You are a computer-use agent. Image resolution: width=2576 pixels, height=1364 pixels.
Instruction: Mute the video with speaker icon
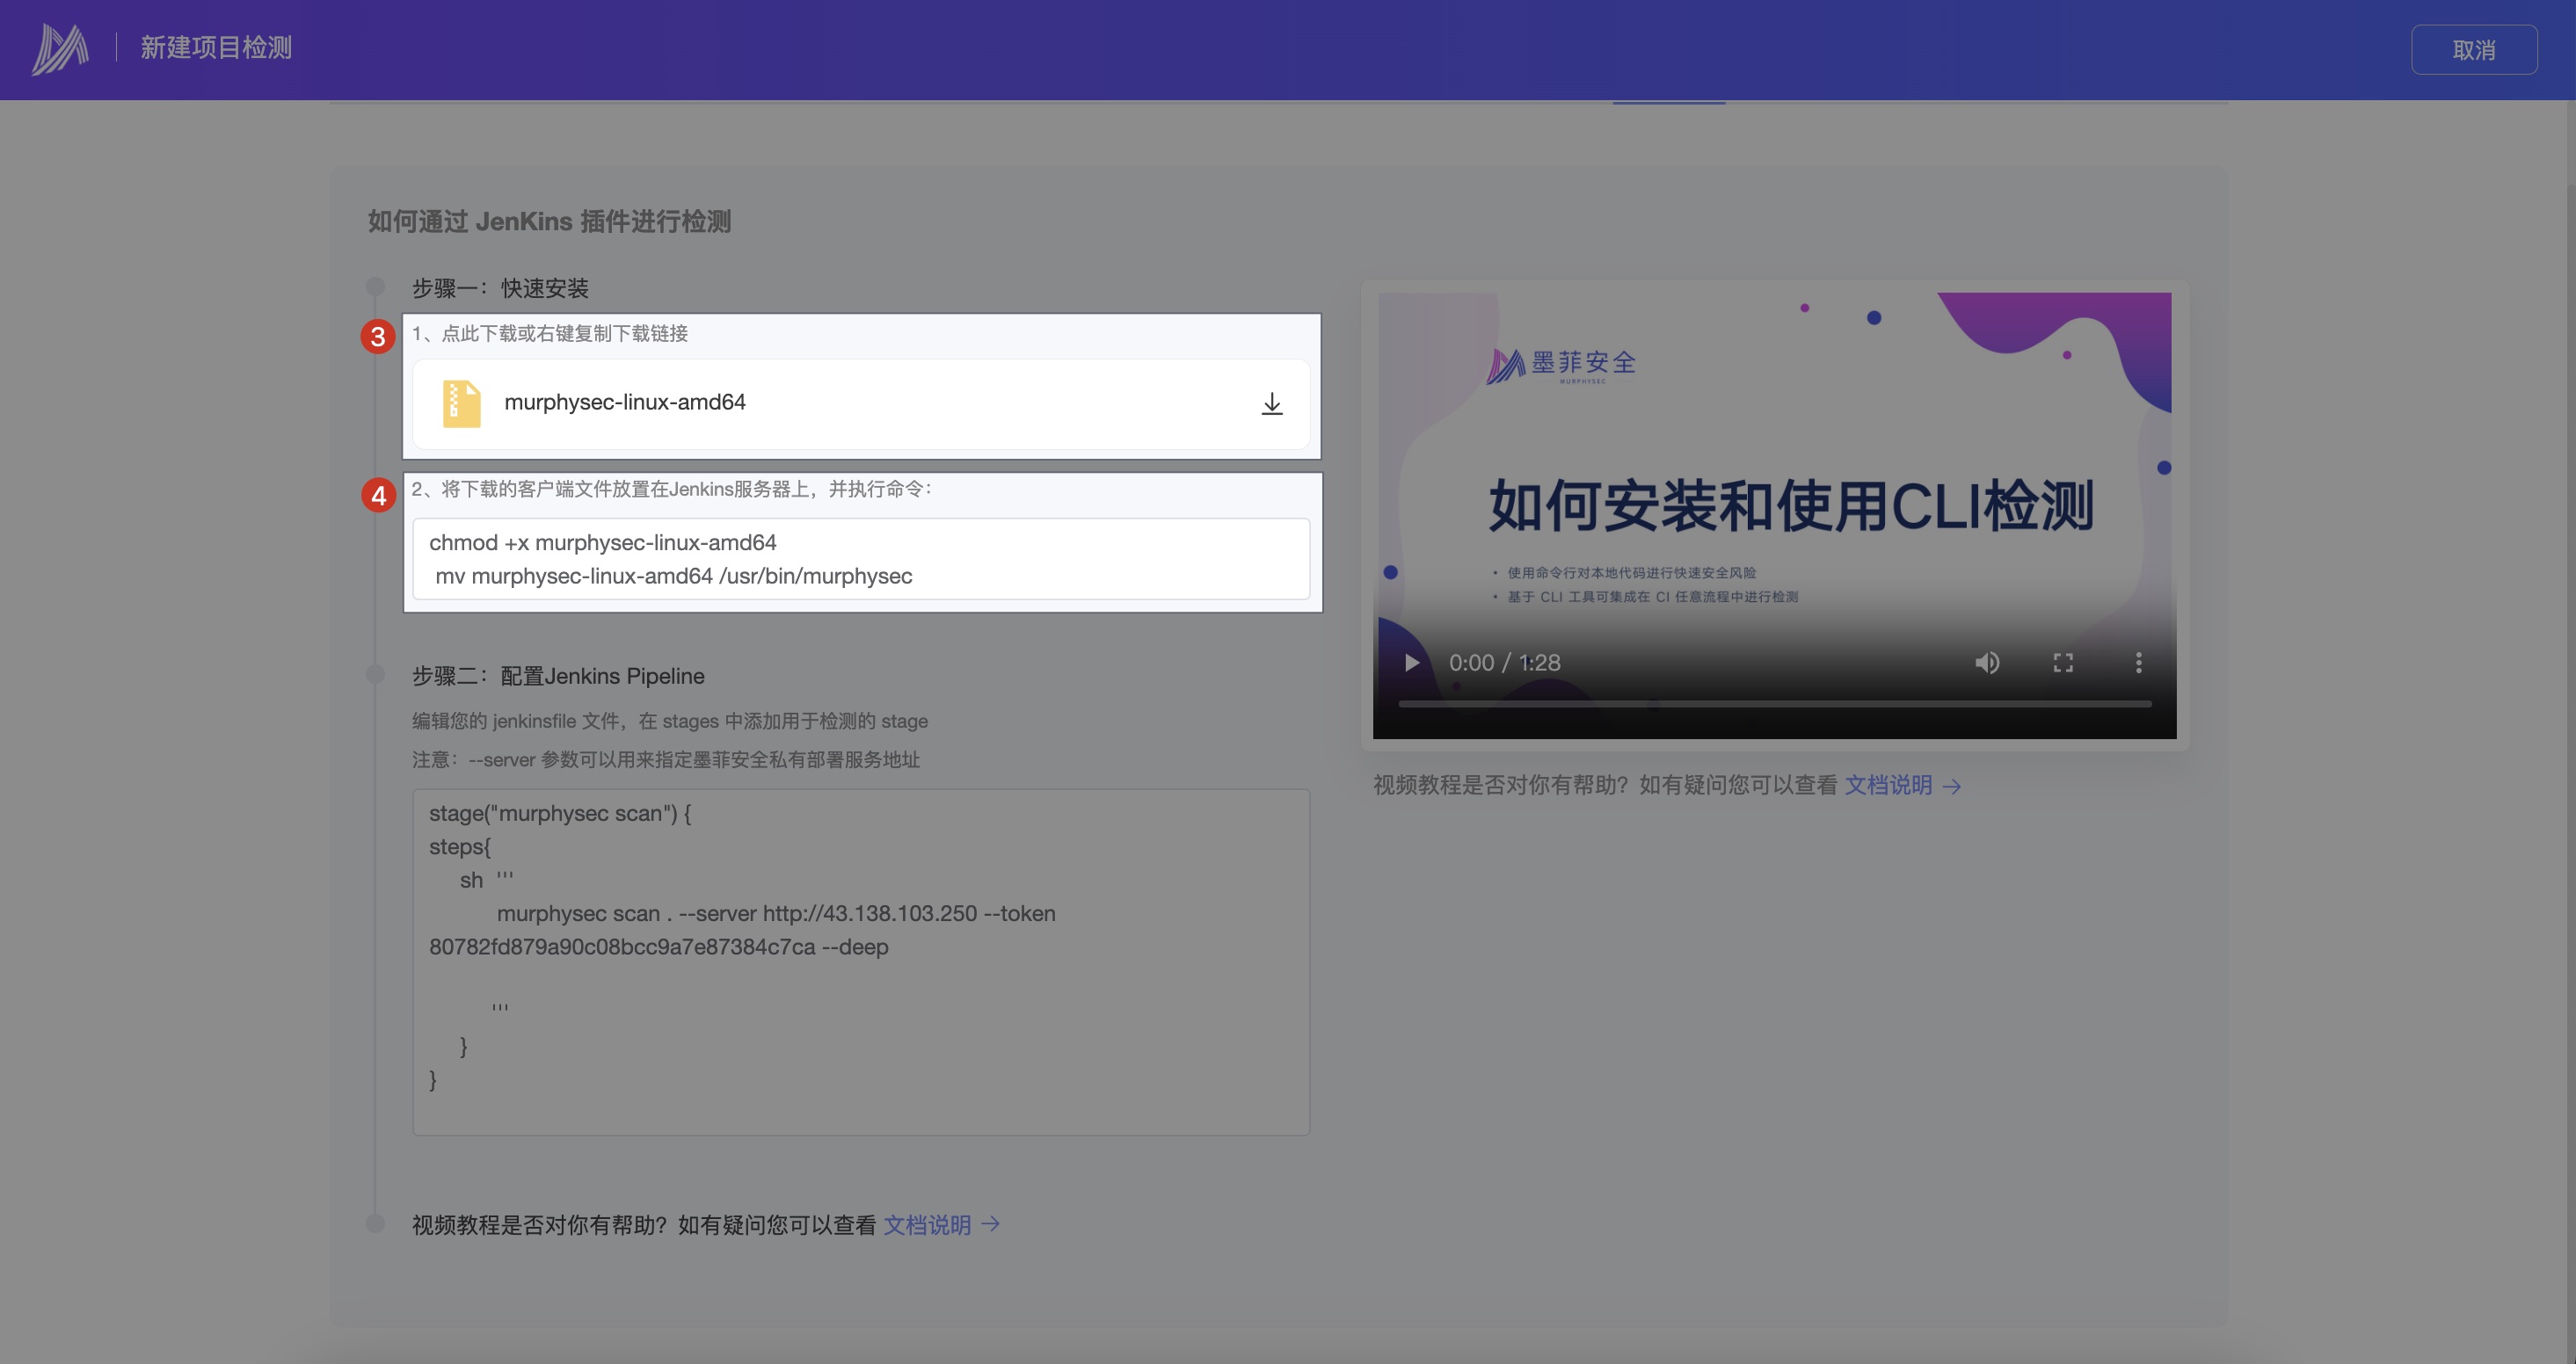[x=1986, y=662]
